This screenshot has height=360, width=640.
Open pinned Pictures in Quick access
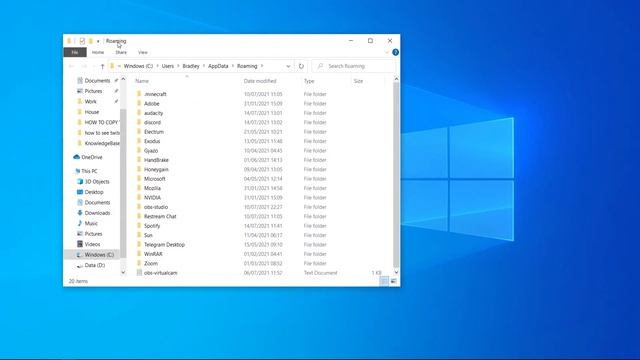93,91
